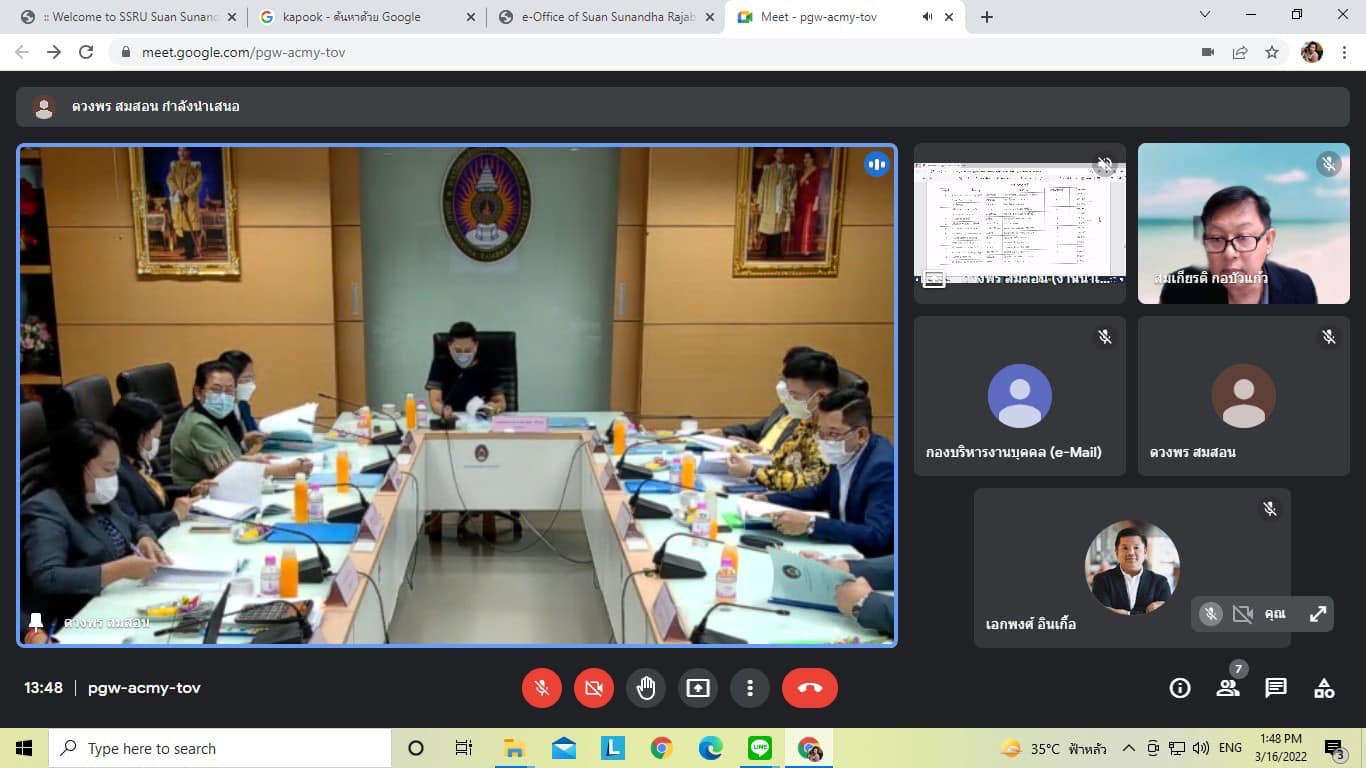
Task: Click the present screen icon
Action: coord(698,688)
